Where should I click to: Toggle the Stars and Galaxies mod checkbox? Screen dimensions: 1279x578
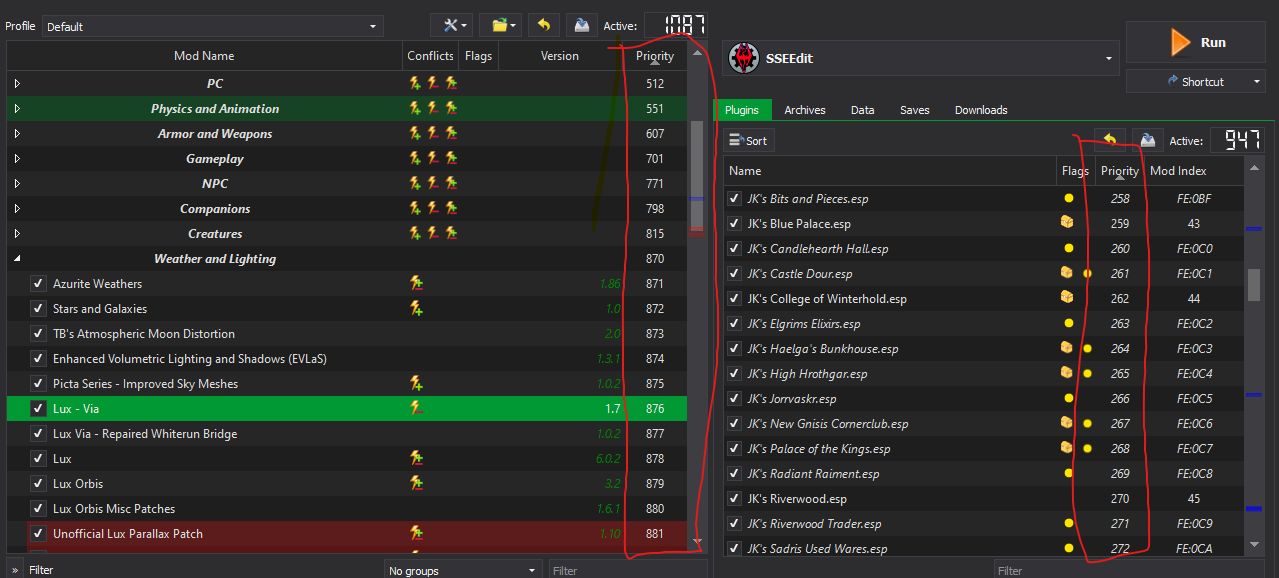click(x=38, y=309)
